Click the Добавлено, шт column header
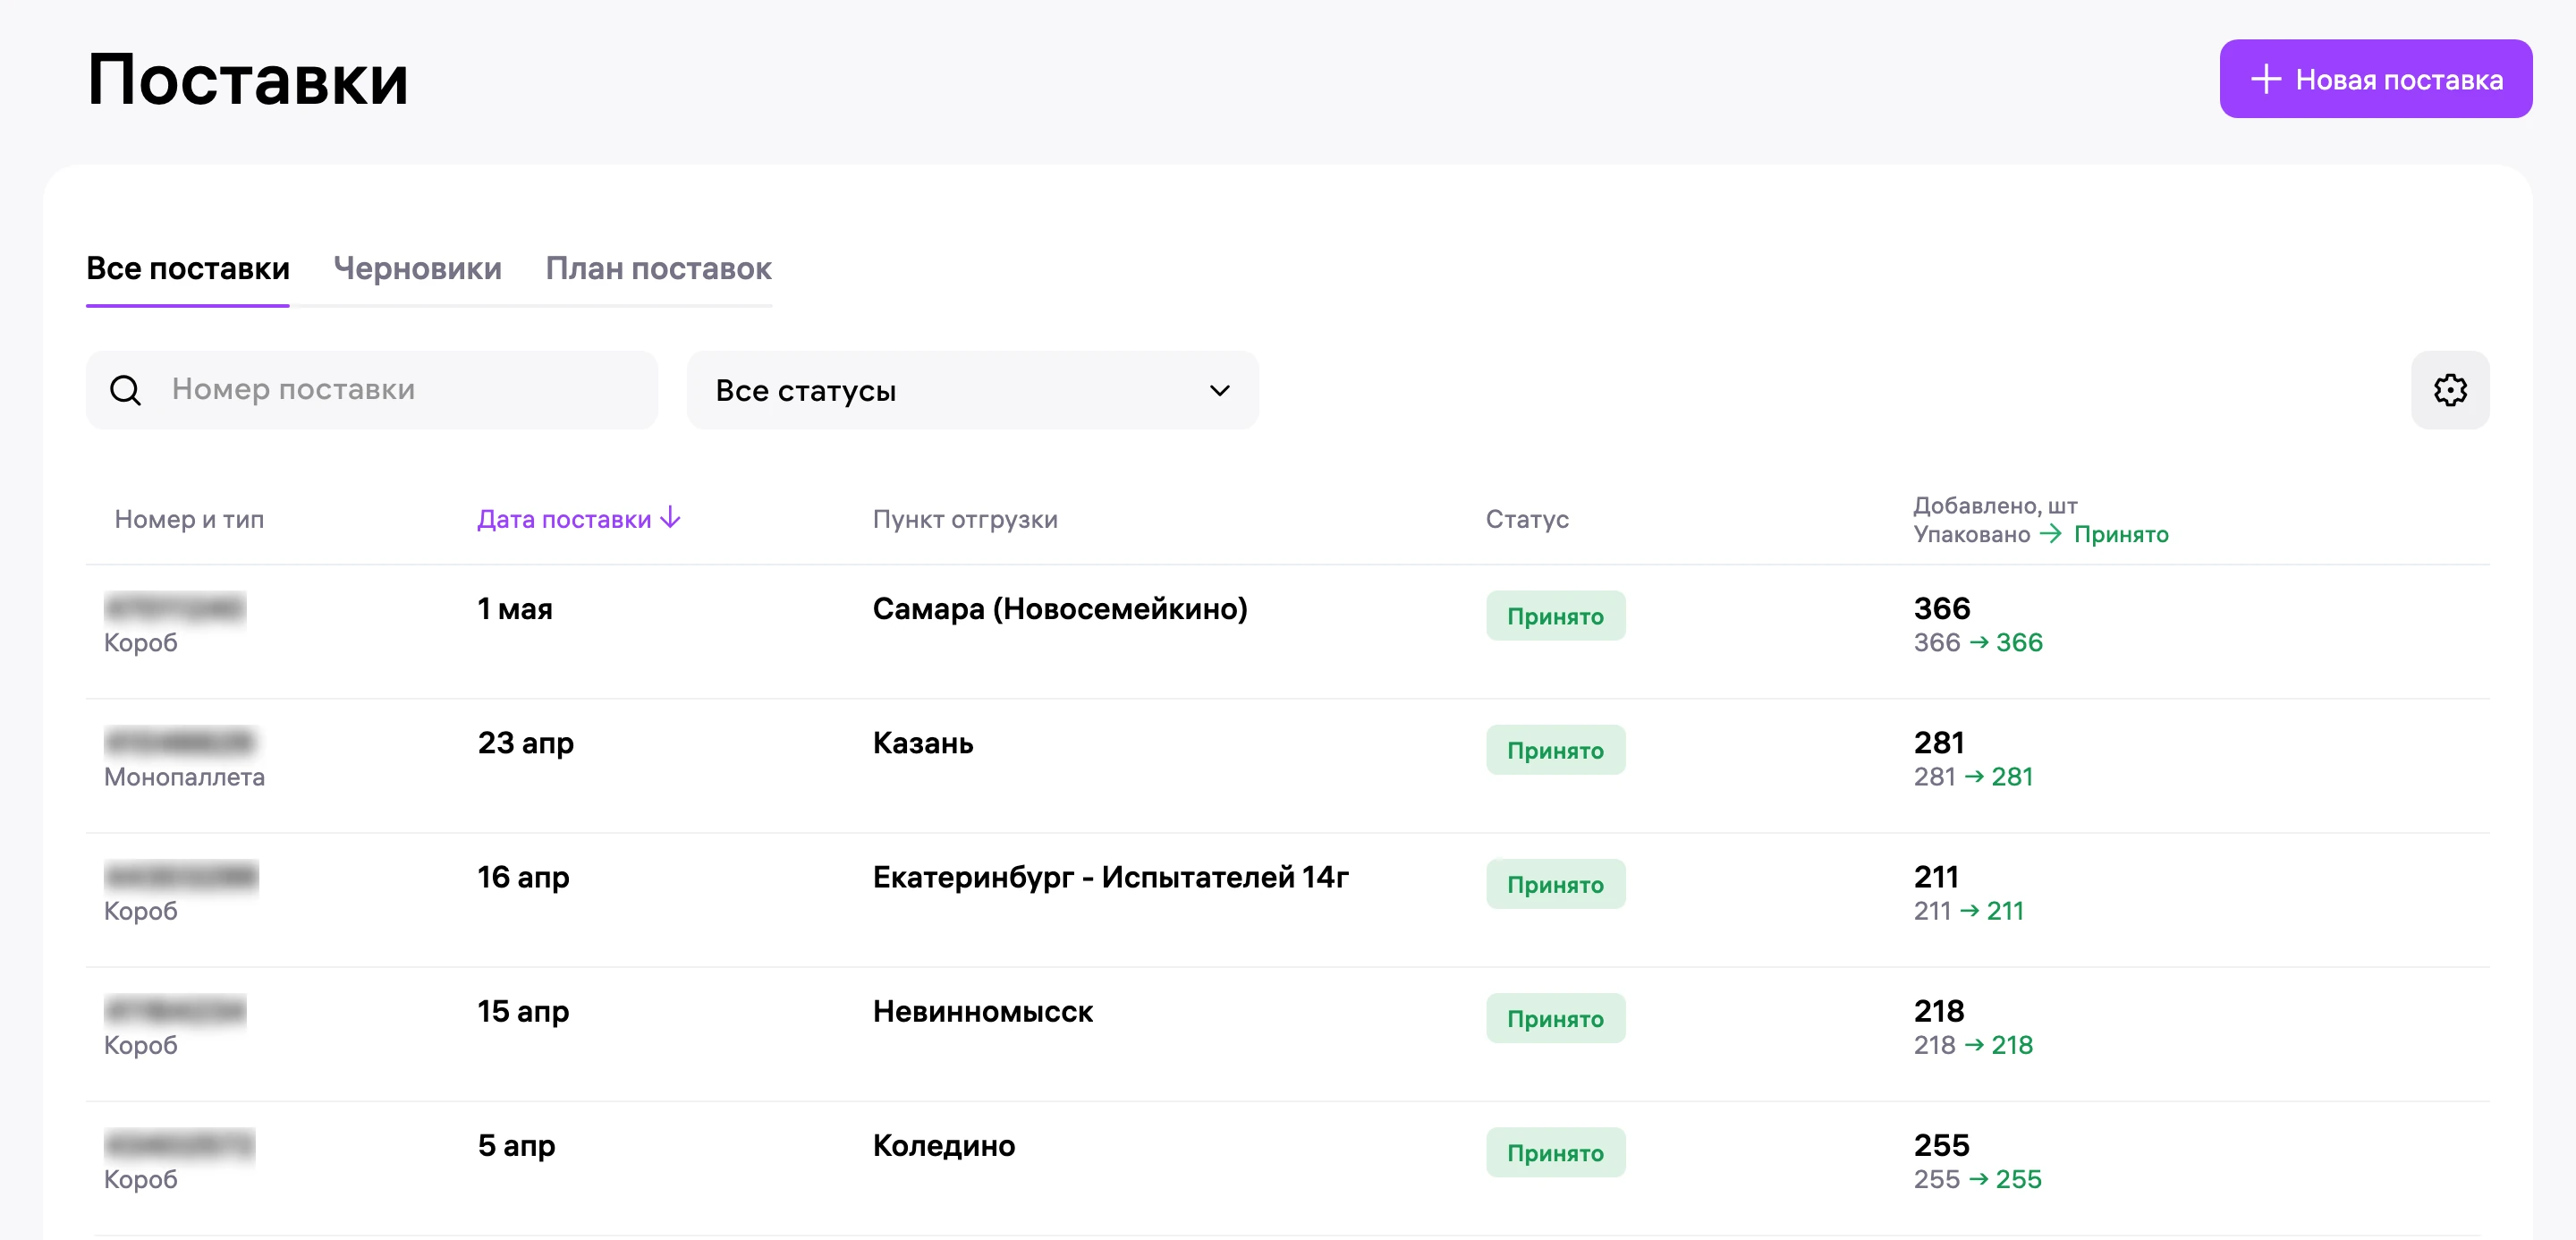Viewport: 2576px width, 1240px height. pos(1995,505)
